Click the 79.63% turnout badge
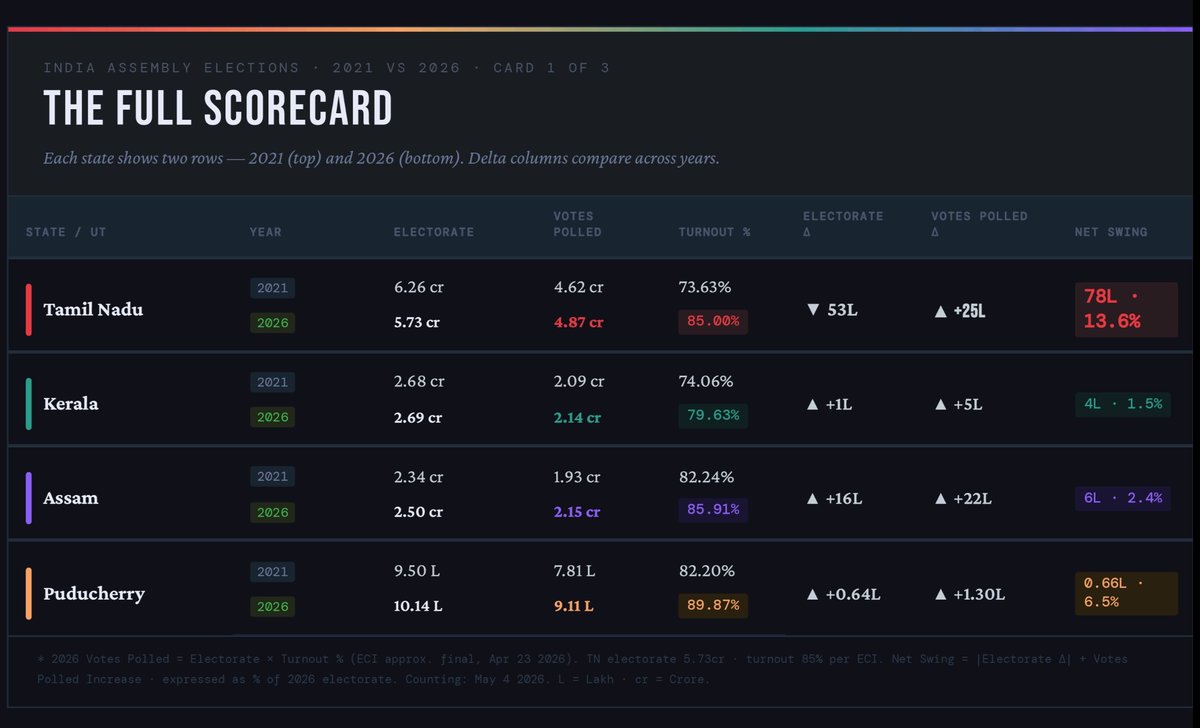 (713, 415)
